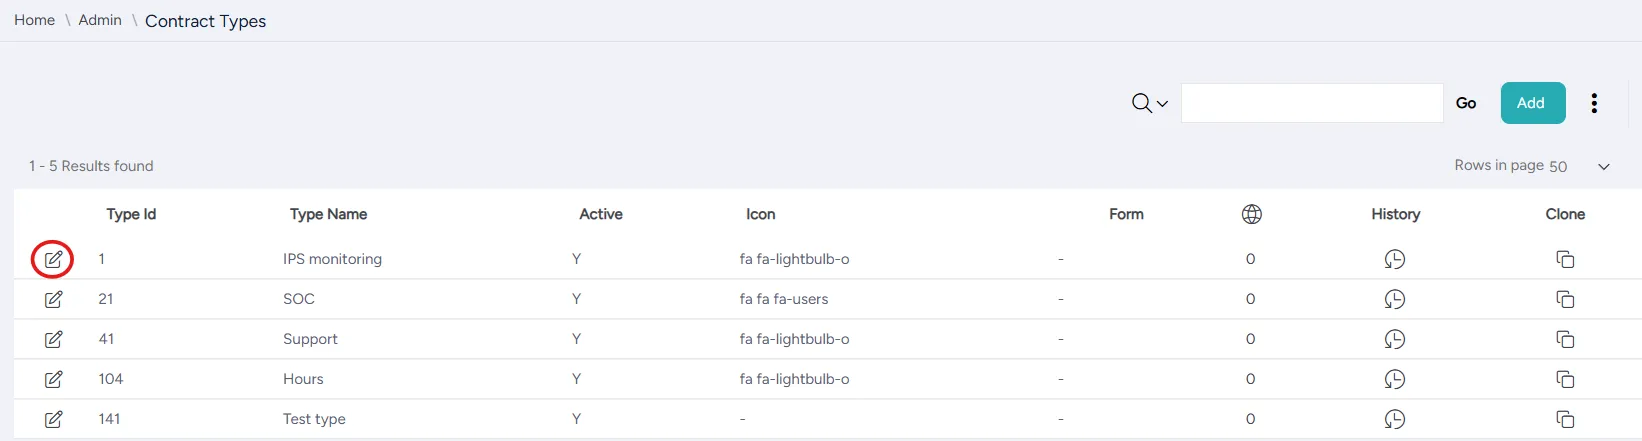Screen dimensions: 1642x441
Task: Edit the IPS monitoring contract type
Action: 54,259
